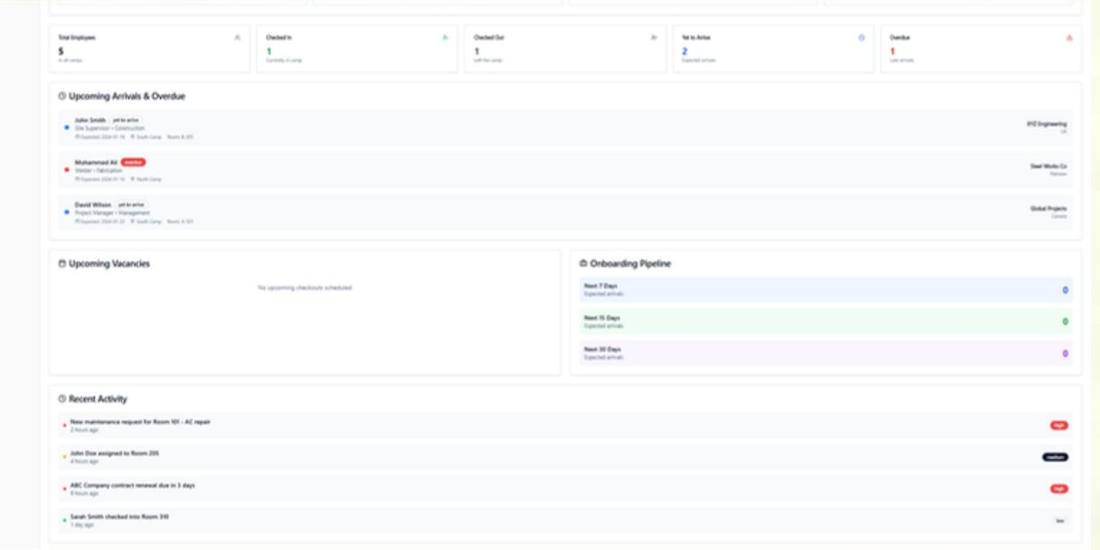1100x550 pixels.
Task: Click the people icon on Total Employees card
Action: [237, 38]
